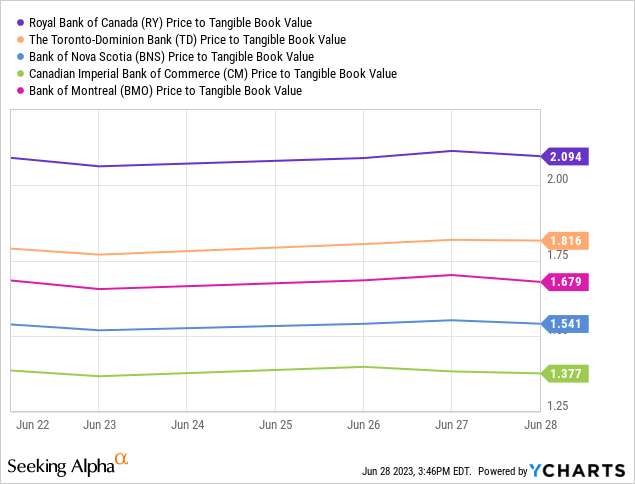Click the 2.094 purple value tag
The height and width of the screenshot is (484, 635).
pyautogui.click(x=566, y=156)
